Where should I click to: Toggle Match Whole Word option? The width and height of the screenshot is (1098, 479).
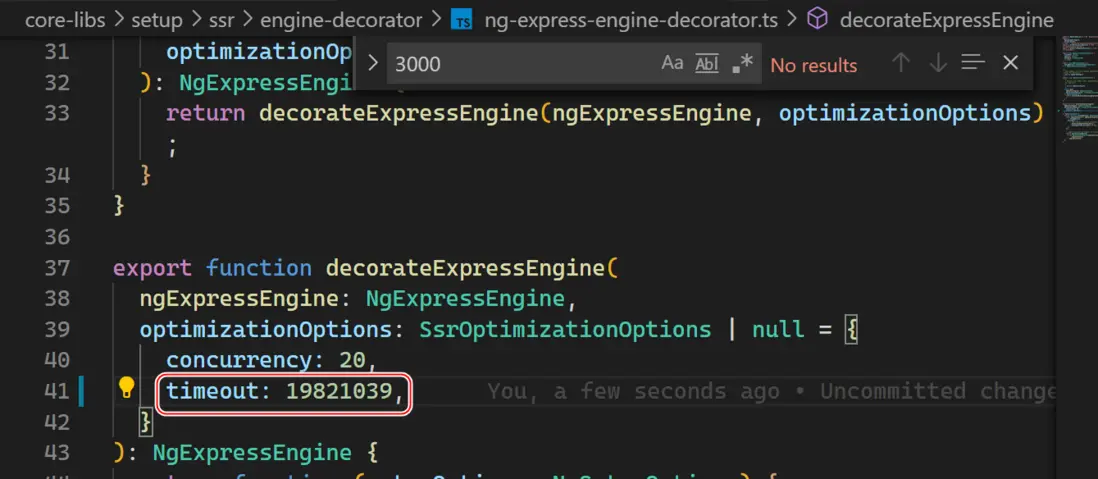(x=707, y=63)
